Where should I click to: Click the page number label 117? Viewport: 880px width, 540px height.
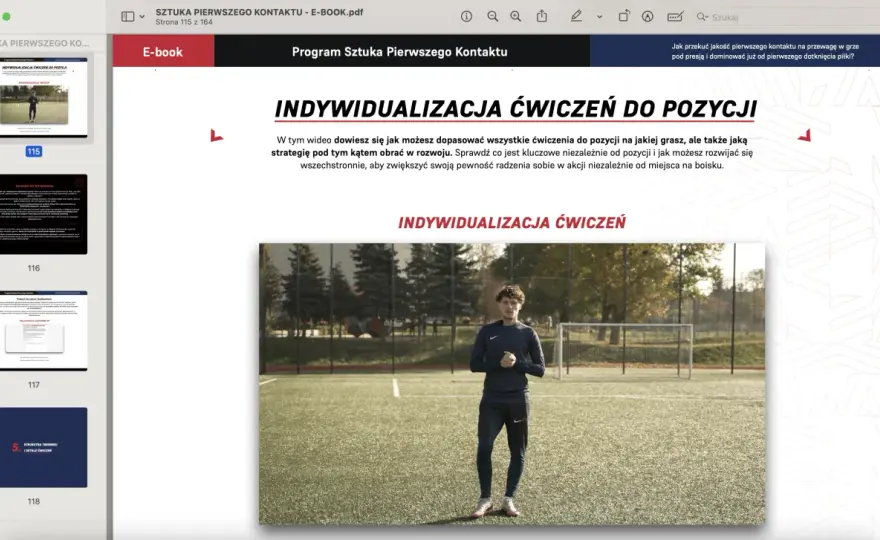(34, 385)
